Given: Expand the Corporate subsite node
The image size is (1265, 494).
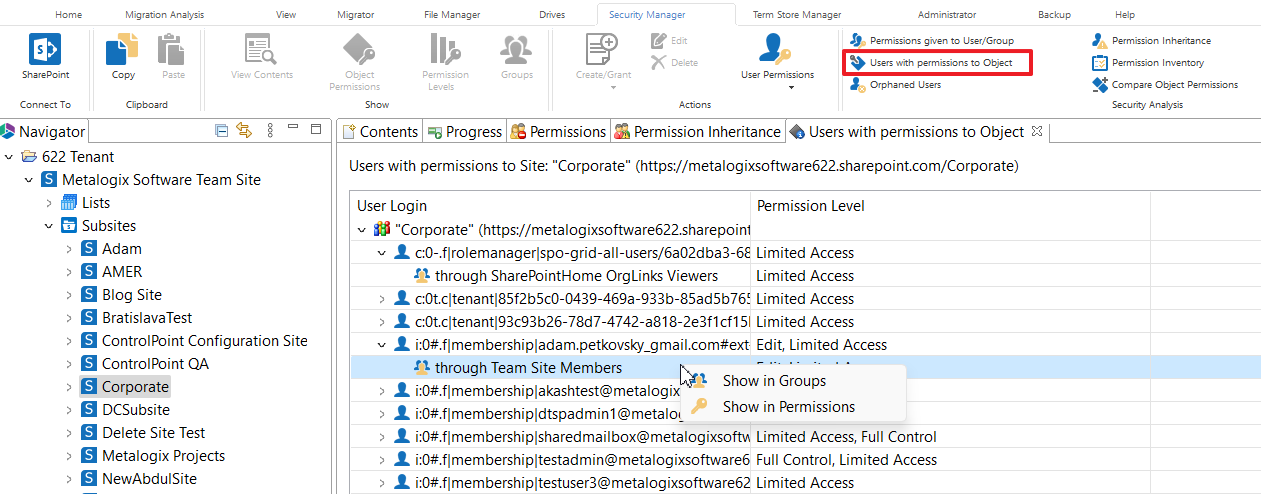Looking at the screenshot, I should 69,387.
